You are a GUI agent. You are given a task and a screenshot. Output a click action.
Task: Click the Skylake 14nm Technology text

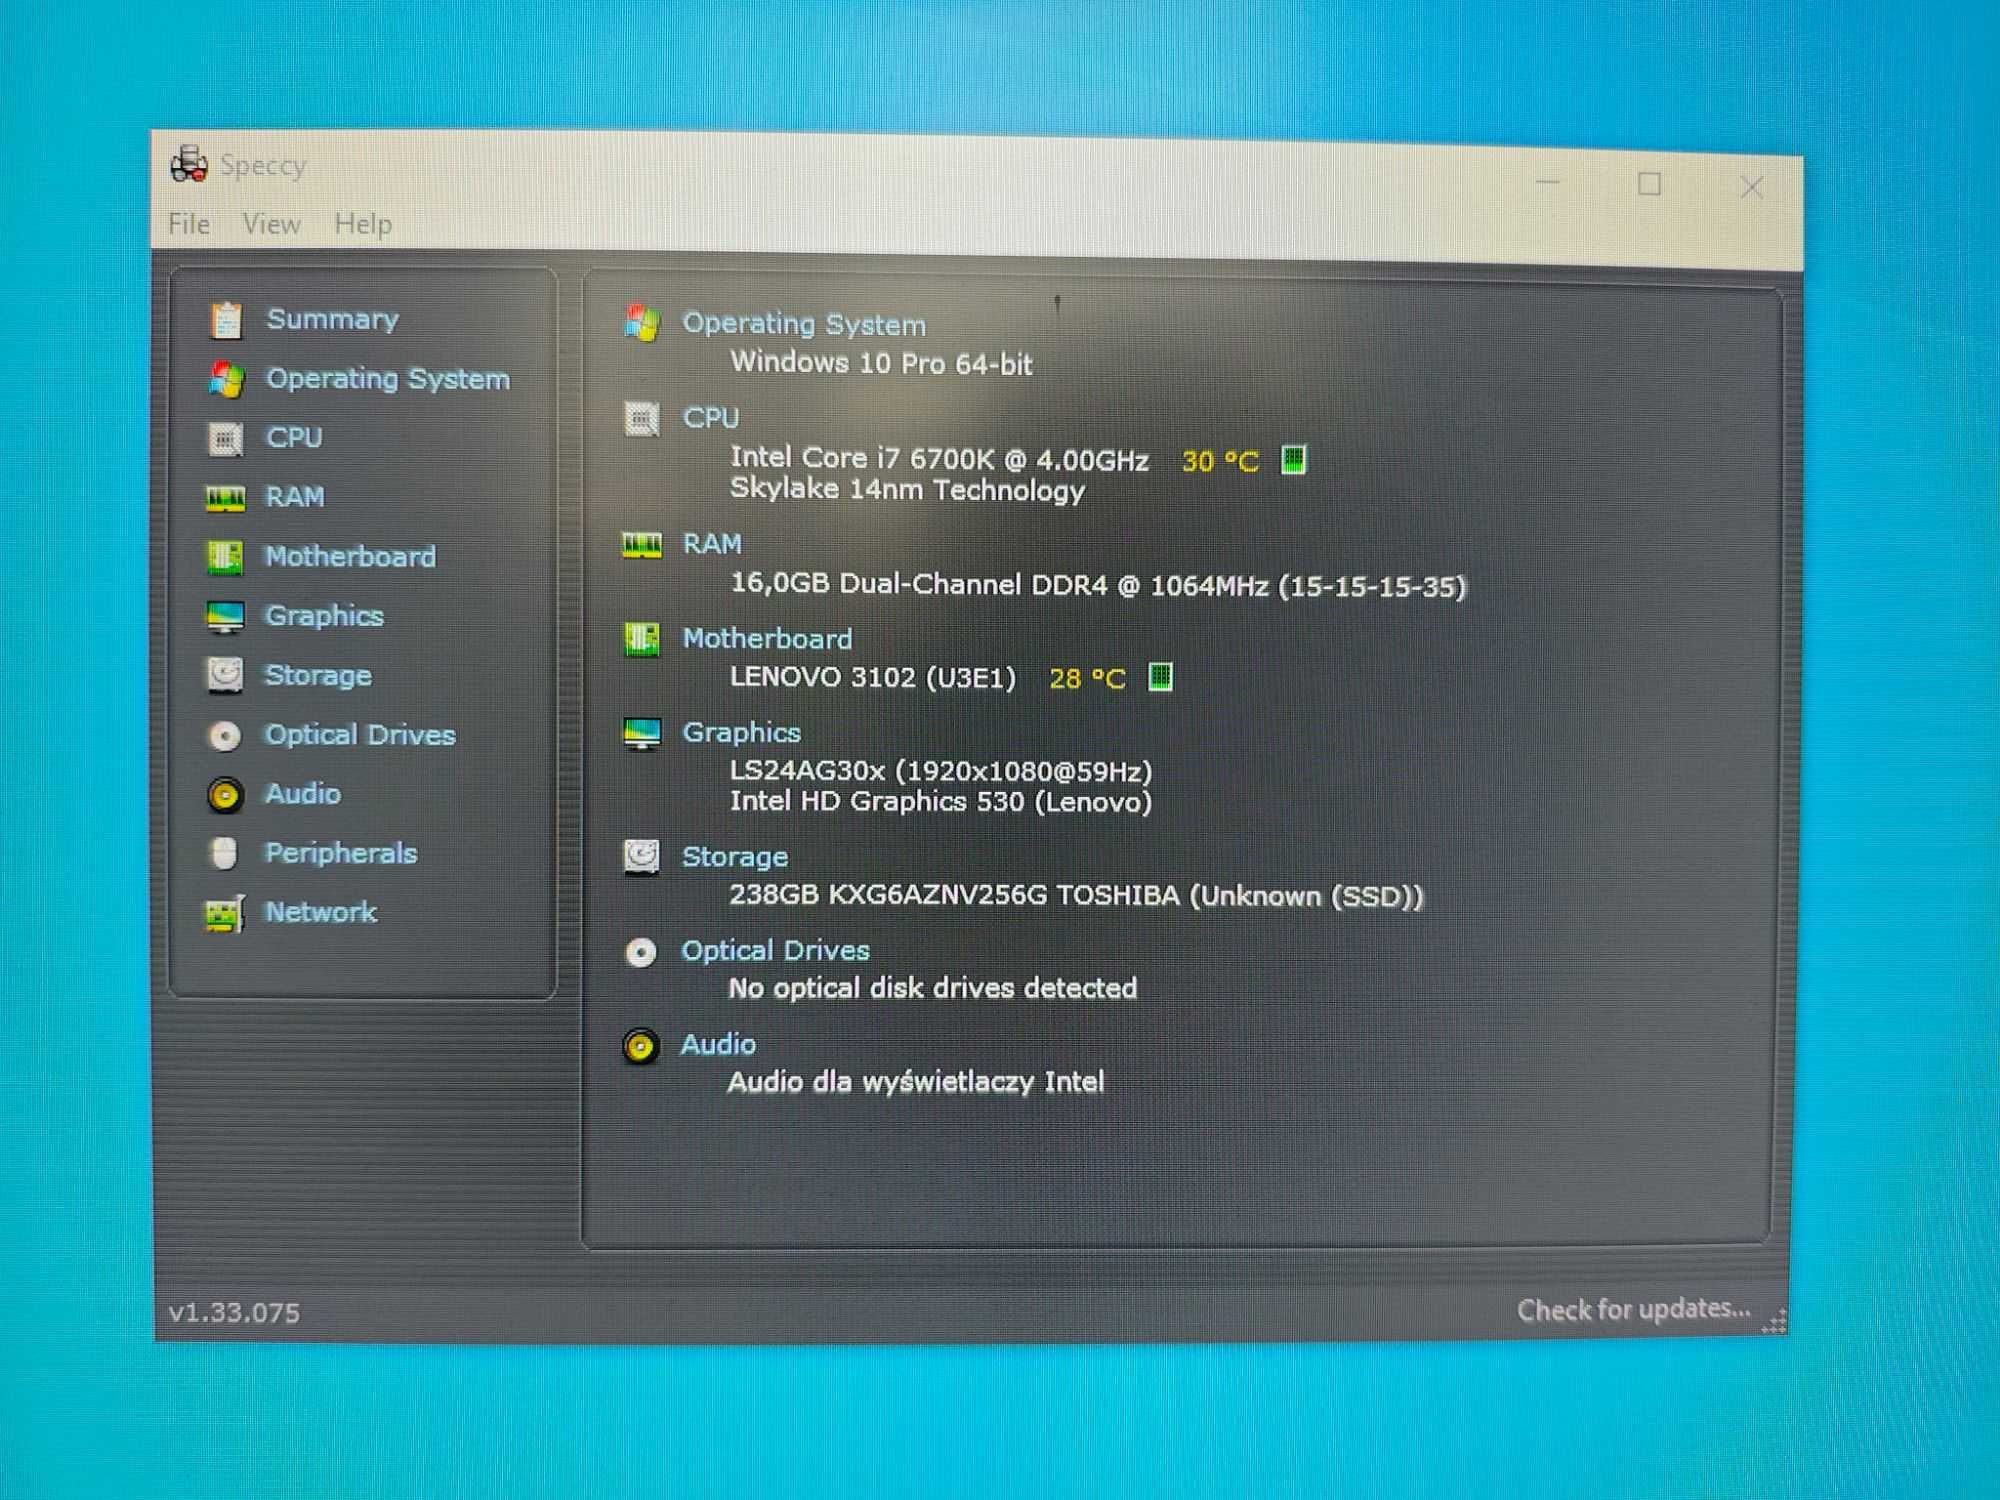[x=907, y=490]
